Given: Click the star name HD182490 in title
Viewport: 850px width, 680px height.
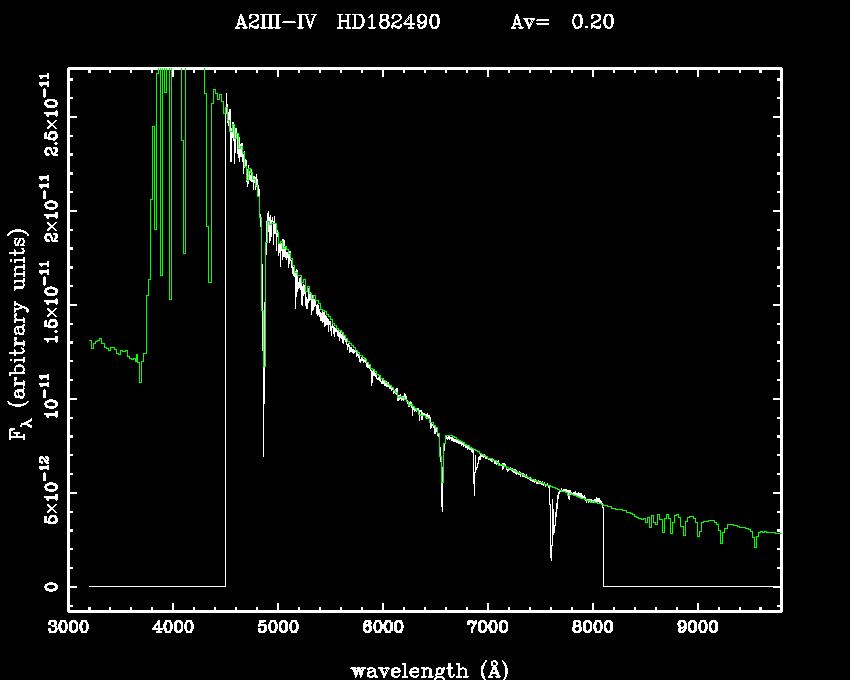Looking at the screenshot, I should pyautogui.click(x=388, y=22).
